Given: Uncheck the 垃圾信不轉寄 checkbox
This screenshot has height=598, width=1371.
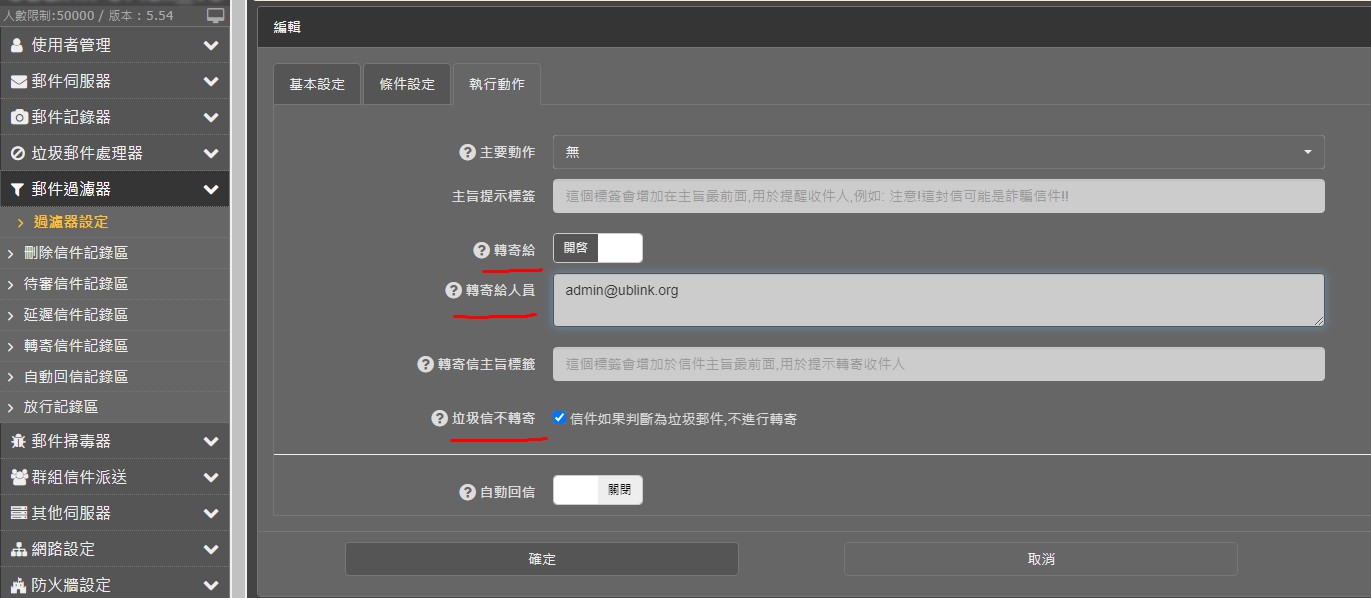Looking at the screenshot, I should tap(560, 418).
